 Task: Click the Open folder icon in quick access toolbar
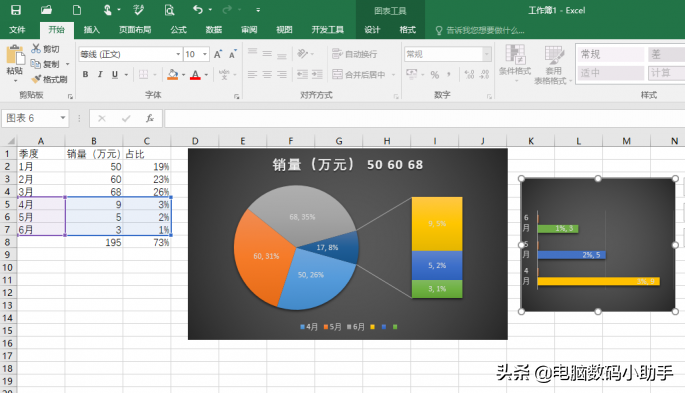pos(46,10)
